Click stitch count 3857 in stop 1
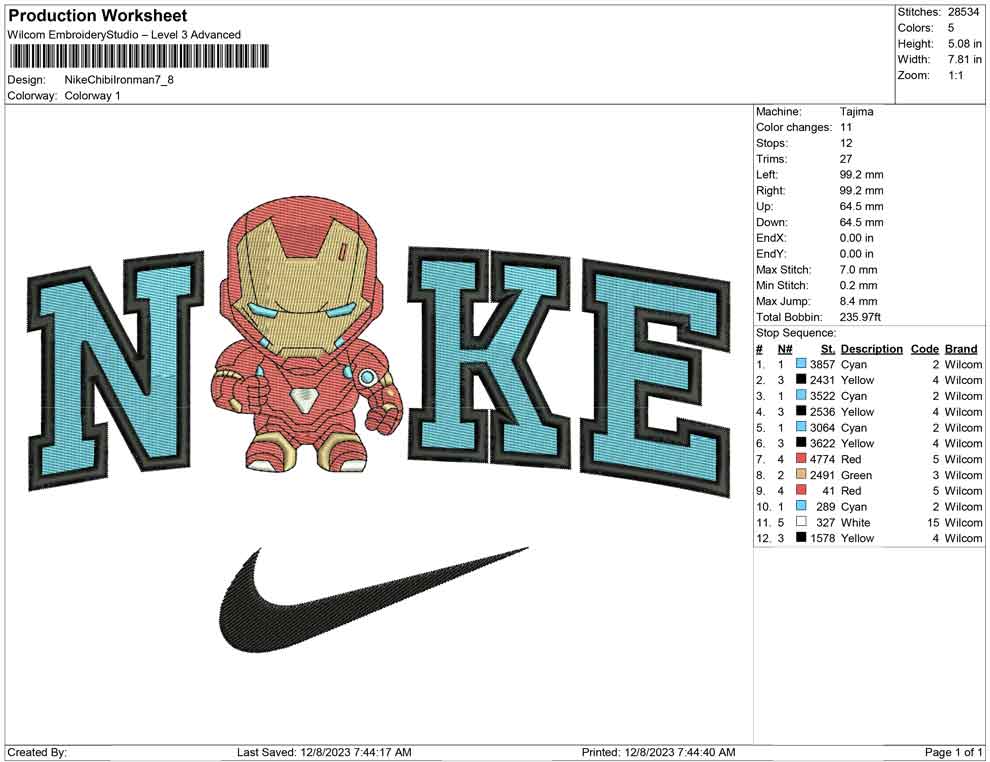 [822, 364]
